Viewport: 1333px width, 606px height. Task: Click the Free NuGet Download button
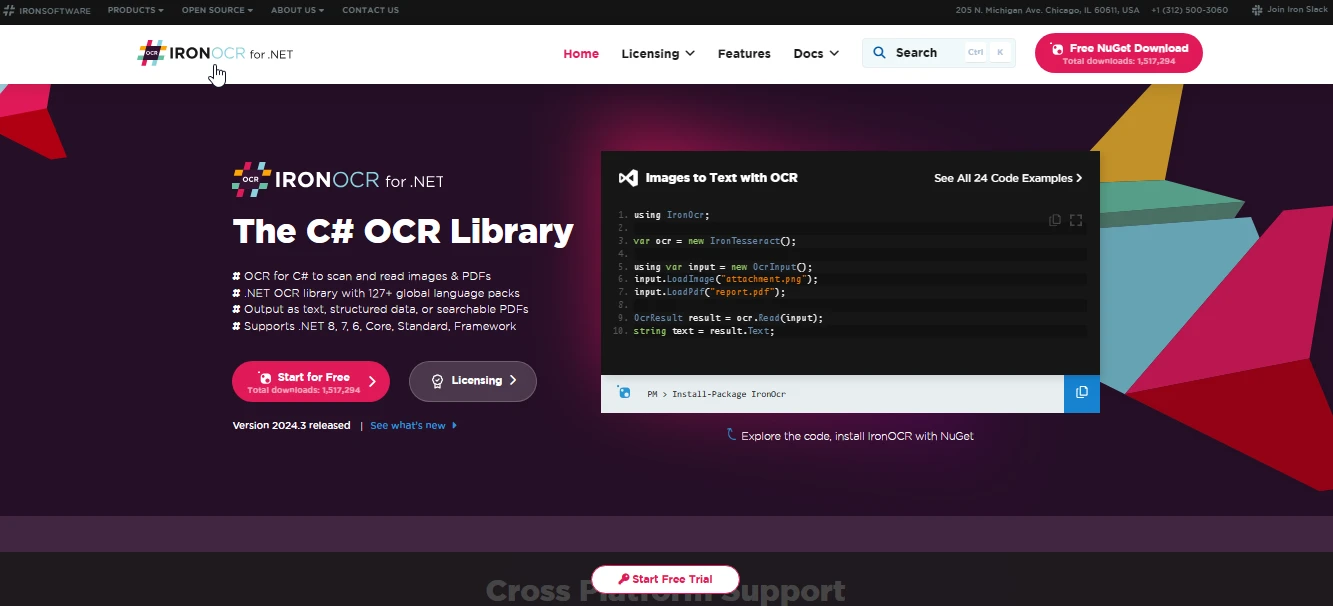click(1118, 53)
